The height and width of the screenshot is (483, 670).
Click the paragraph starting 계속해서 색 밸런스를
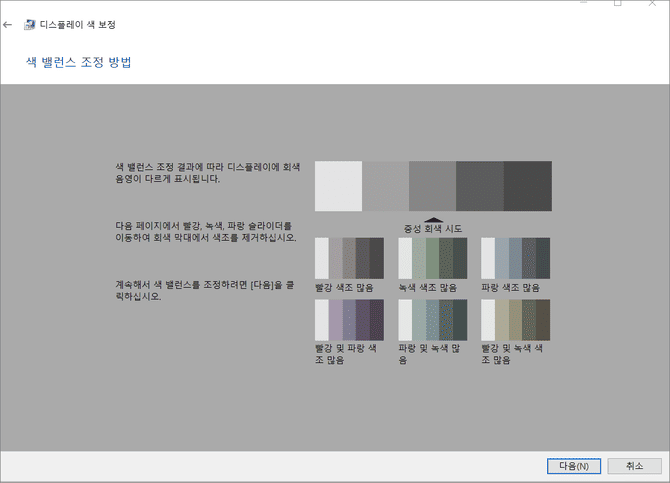[205, 291]
